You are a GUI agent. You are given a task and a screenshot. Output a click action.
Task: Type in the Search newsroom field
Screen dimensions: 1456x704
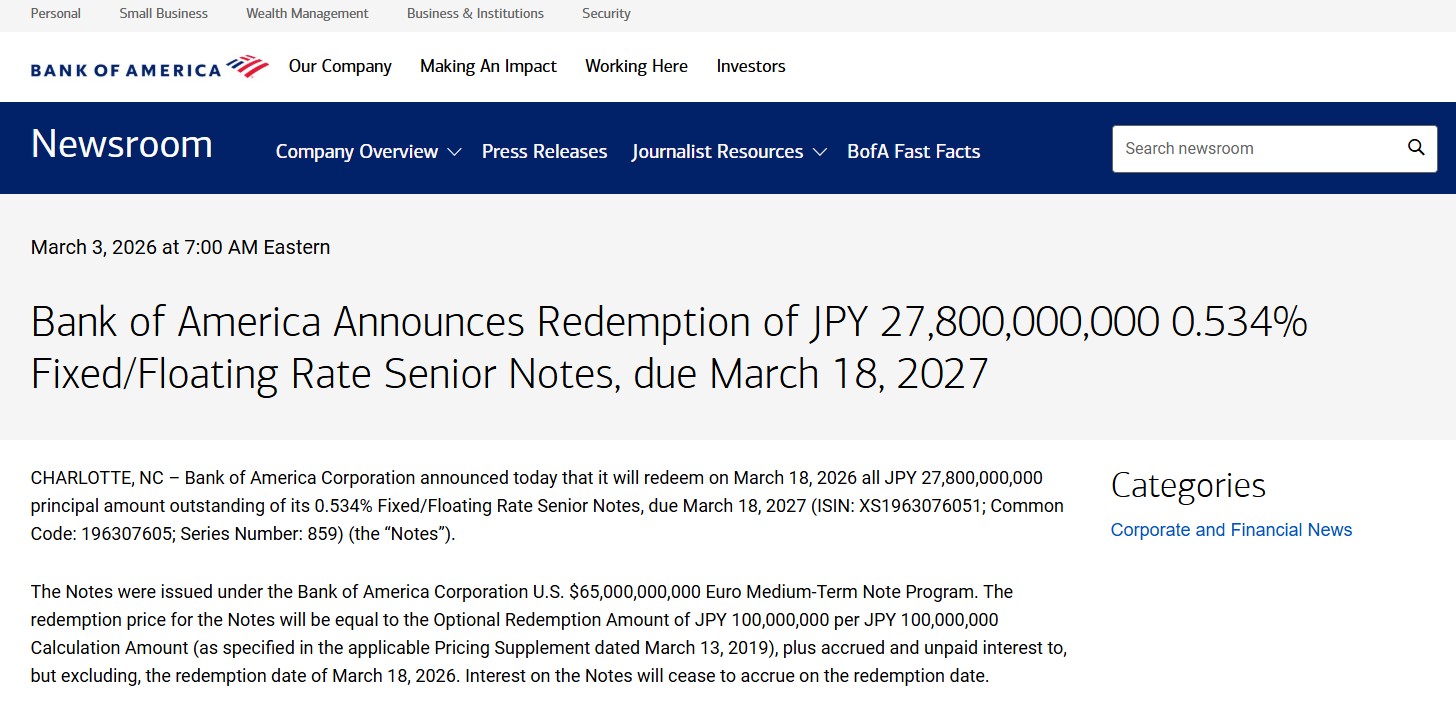(1255, 148)
